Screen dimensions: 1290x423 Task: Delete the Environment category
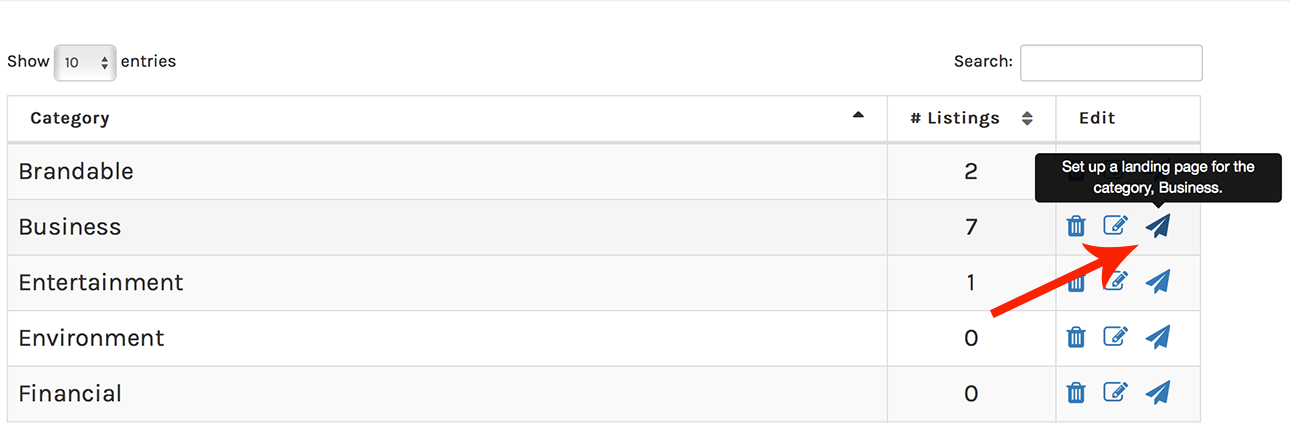pyautogui.click(x=1076, y=338)
